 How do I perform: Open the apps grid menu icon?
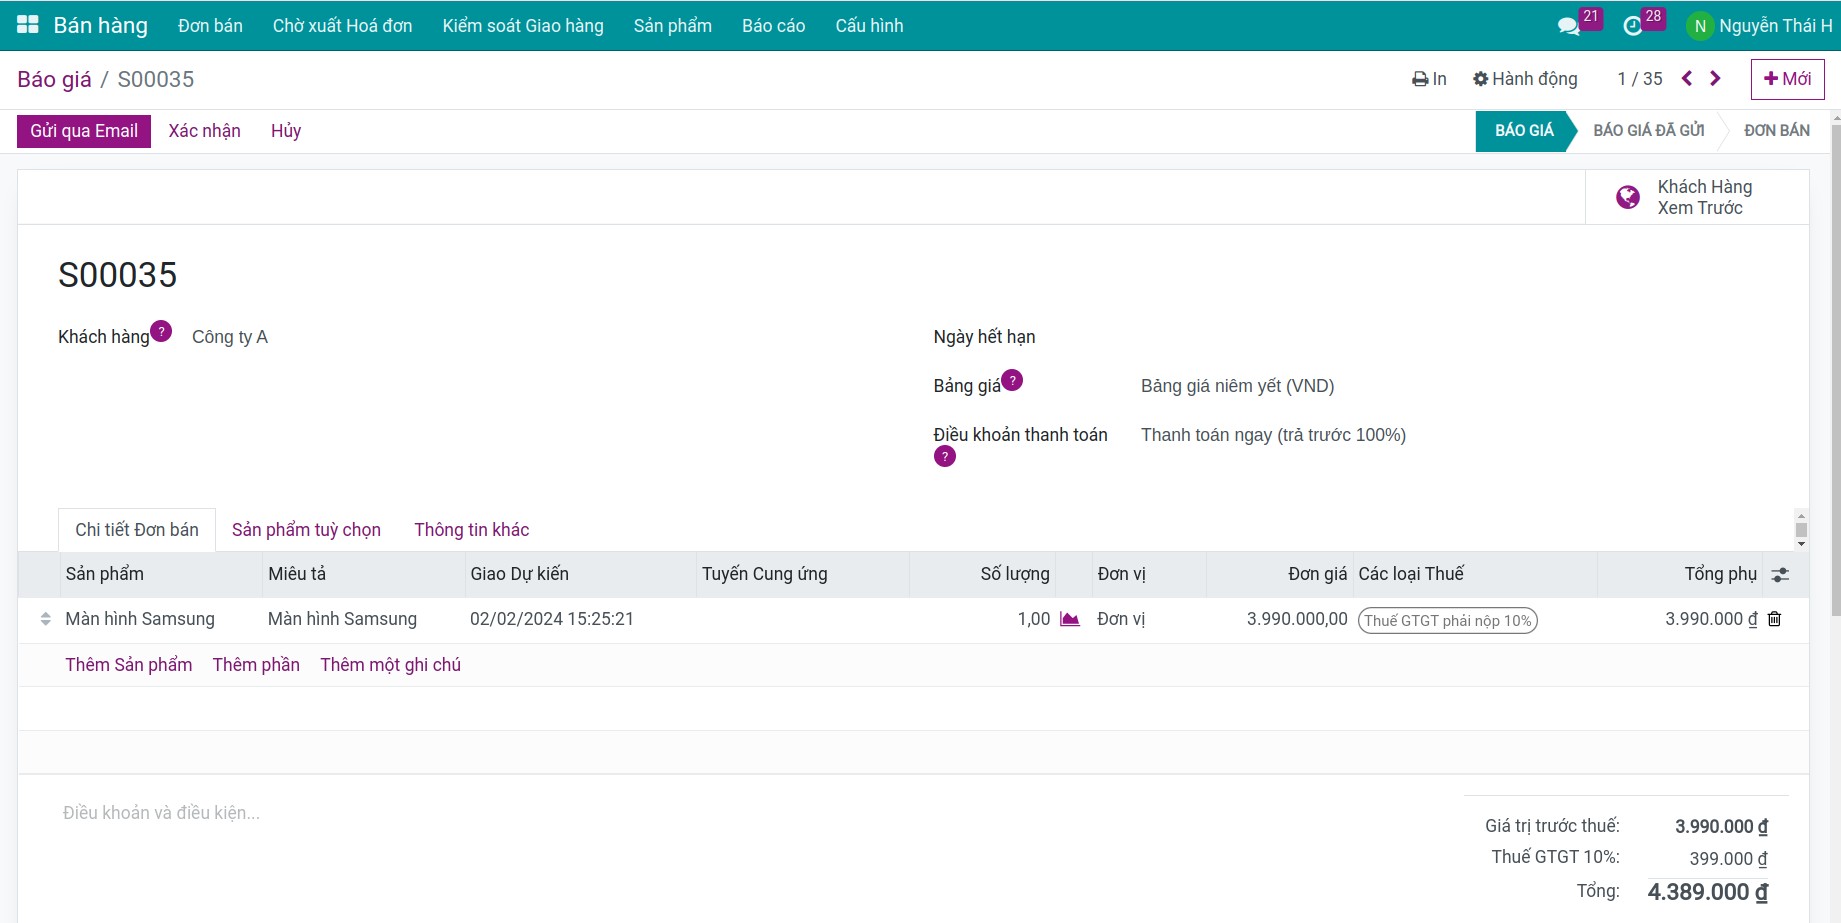28,25
